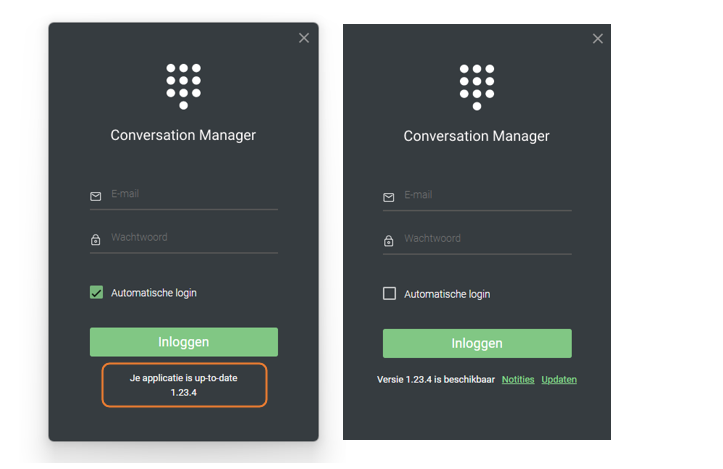Click the 'Je applicatie is up-to-date' message
Screen dimensions: 723x469
[x=184, y=379]
